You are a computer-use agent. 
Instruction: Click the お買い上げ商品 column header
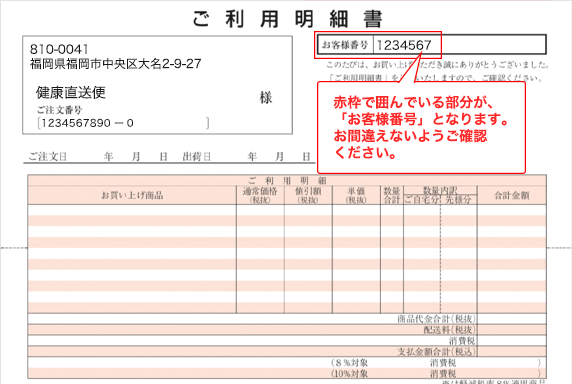132,195
